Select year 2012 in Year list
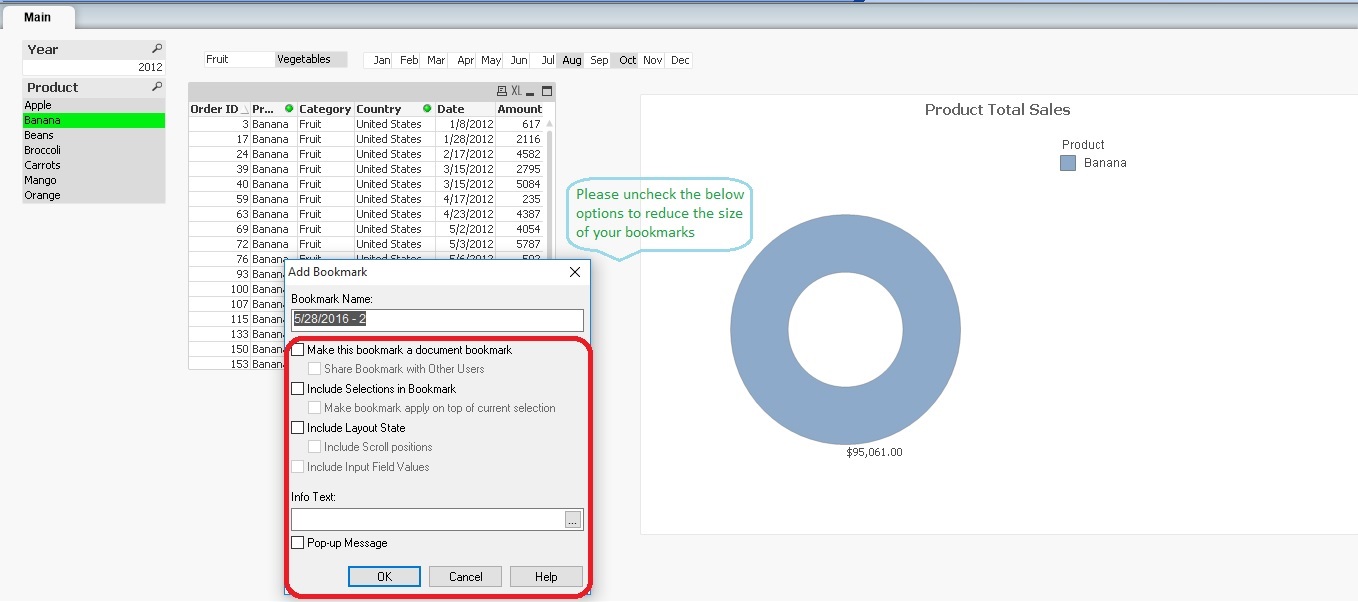The width and height of the screenshot is (1358, 602). tap(94, 67)
